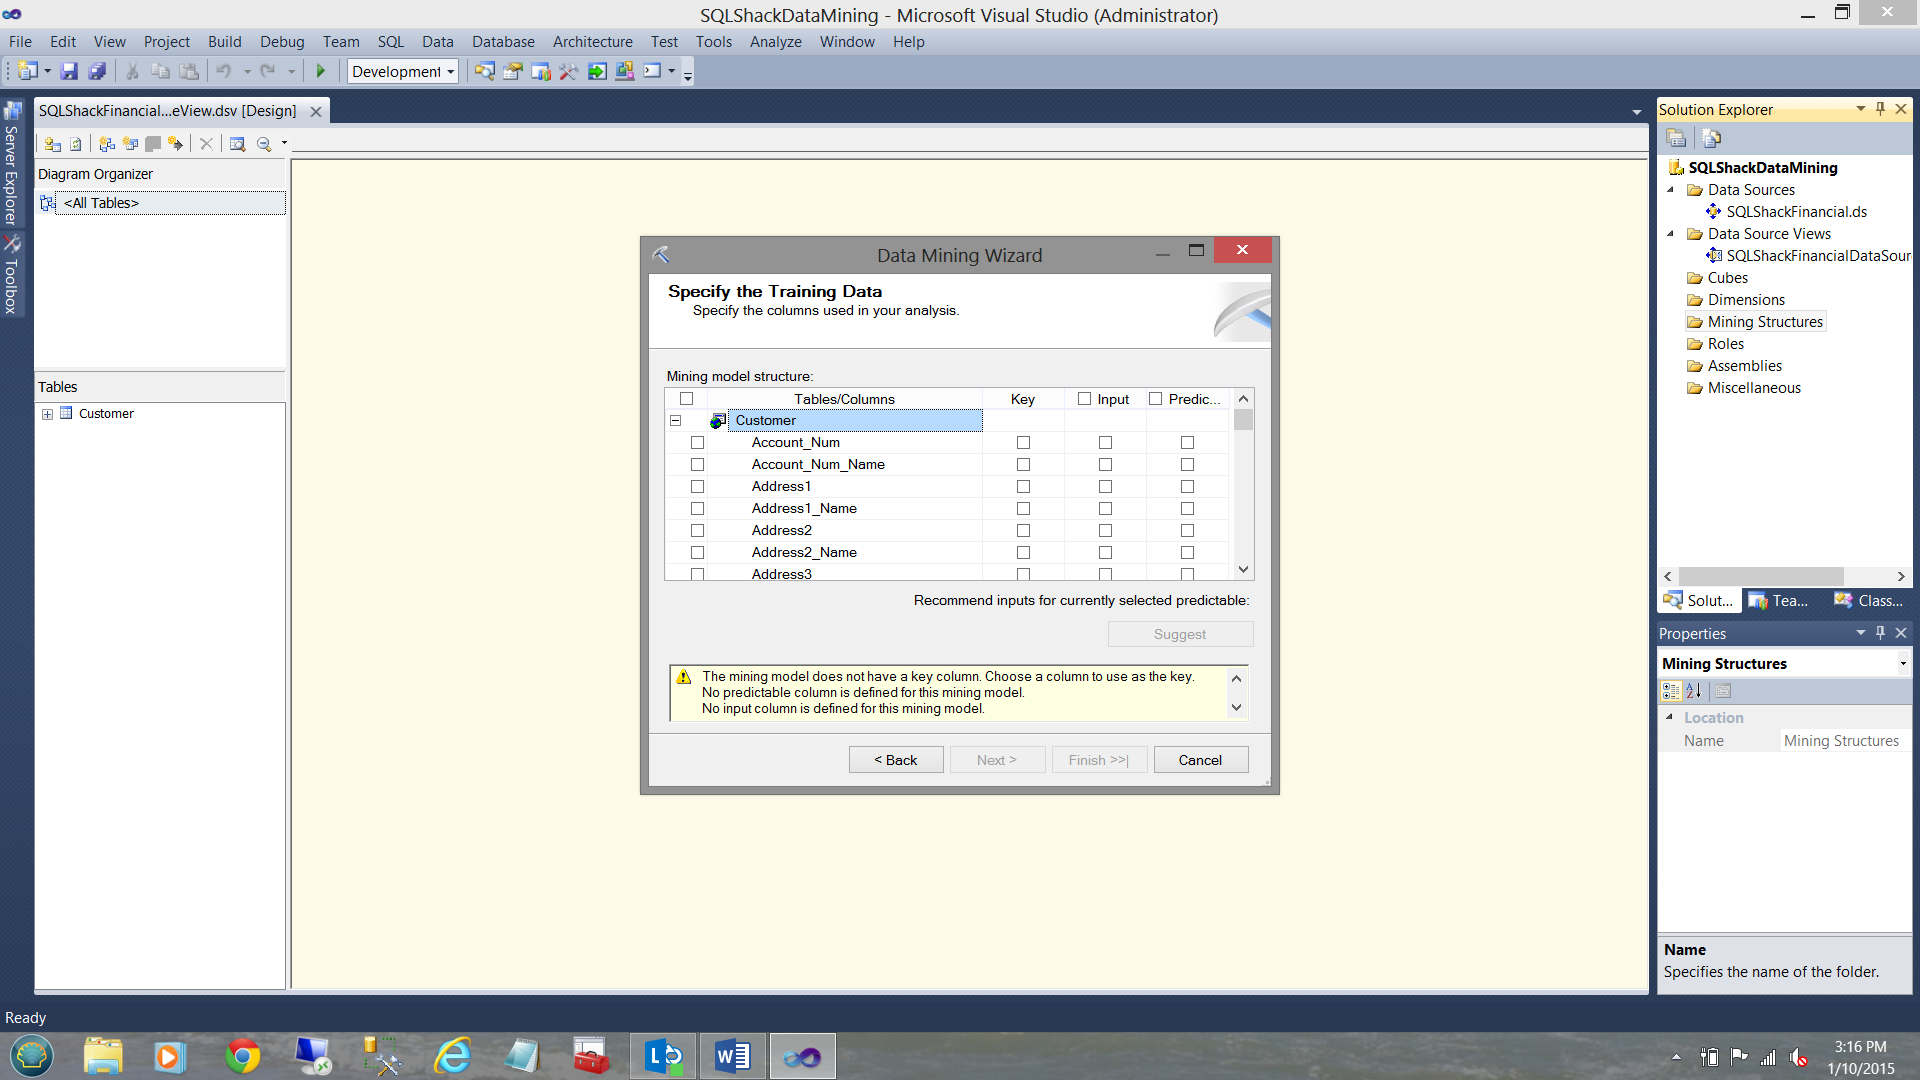This screenshot has height=1080, width=1920.
Task: Open Visual Studio from the Windows taskbar
Action: coord(802,1056)
